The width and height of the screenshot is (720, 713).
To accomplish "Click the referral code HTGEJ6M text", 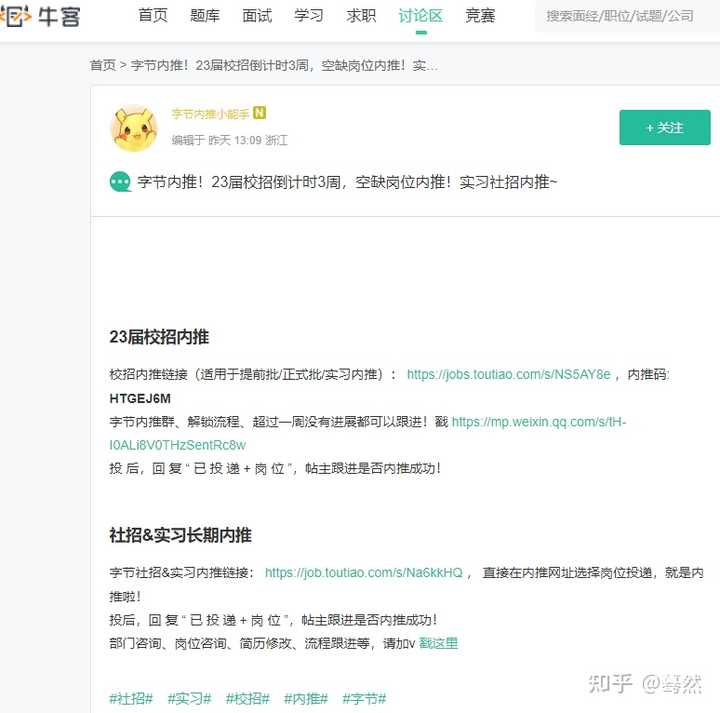I will (x=140, y=398).
